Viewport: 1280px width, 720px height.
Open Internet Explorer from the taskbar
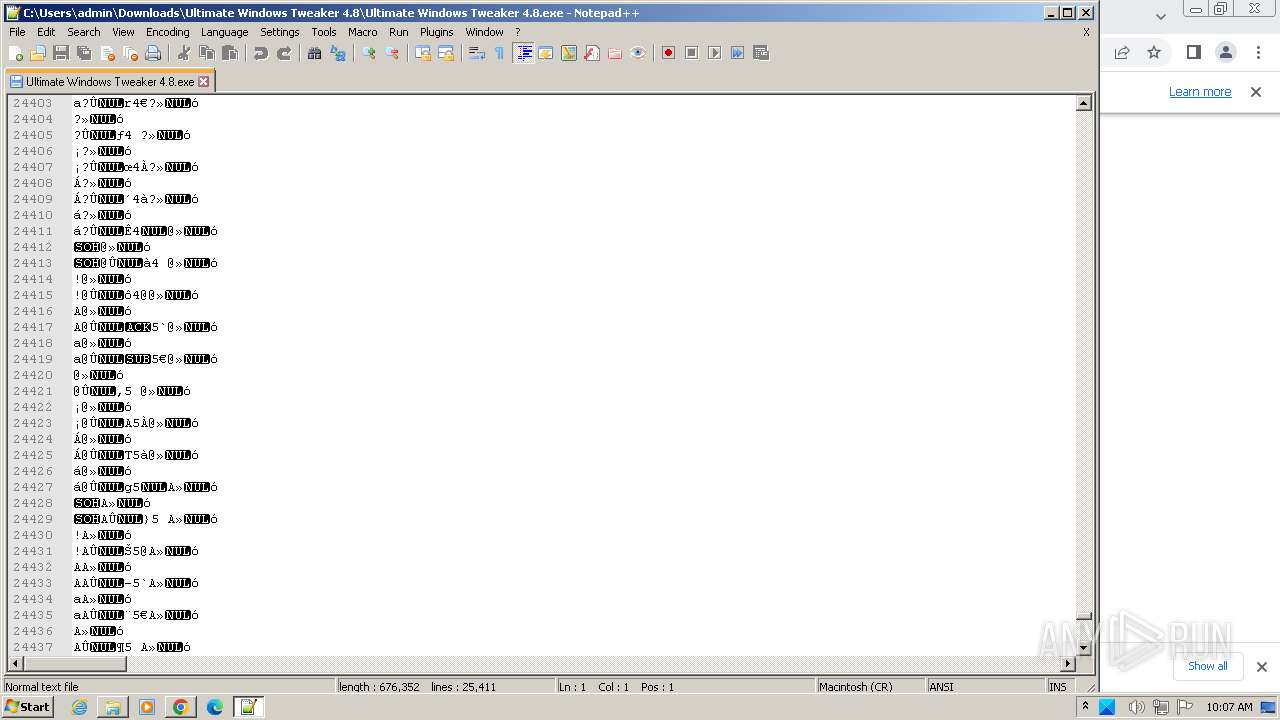point(79,707)
